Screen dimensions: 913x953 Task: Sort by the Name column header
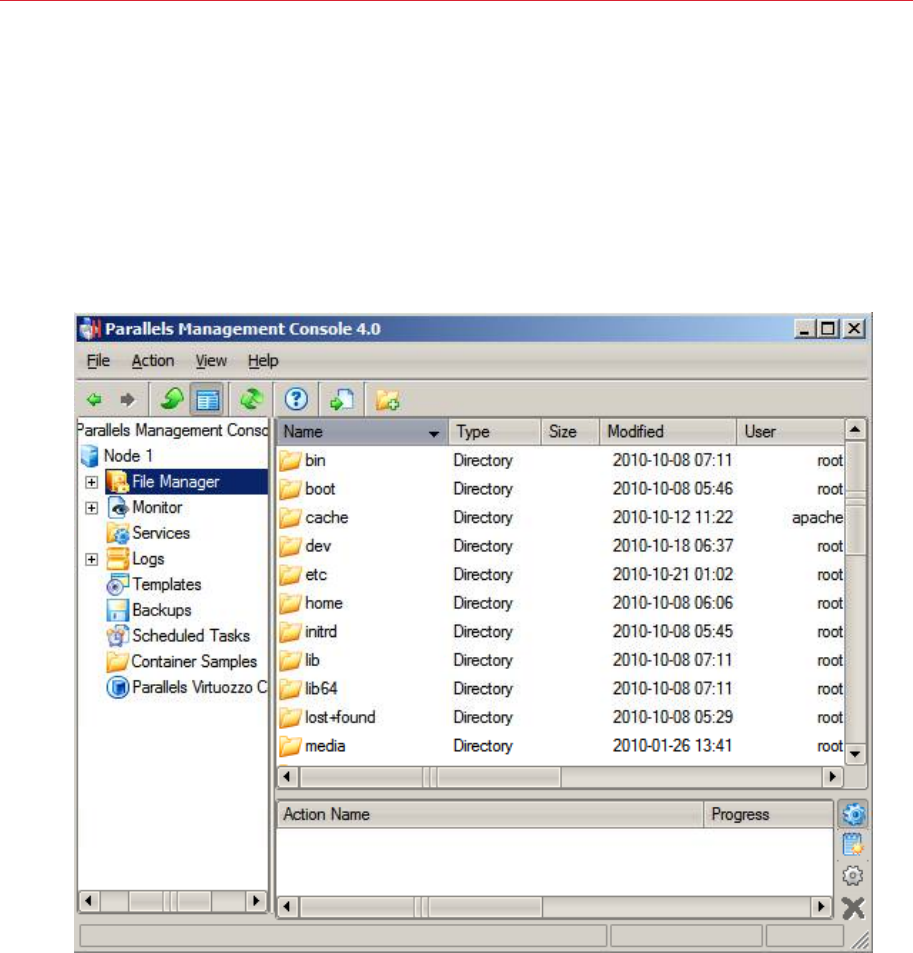(362, 432)
